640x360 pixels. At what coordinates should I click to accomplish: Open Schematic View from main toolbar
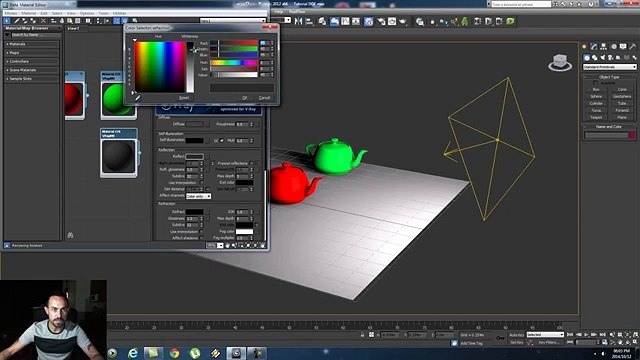(x=356, y=21)
